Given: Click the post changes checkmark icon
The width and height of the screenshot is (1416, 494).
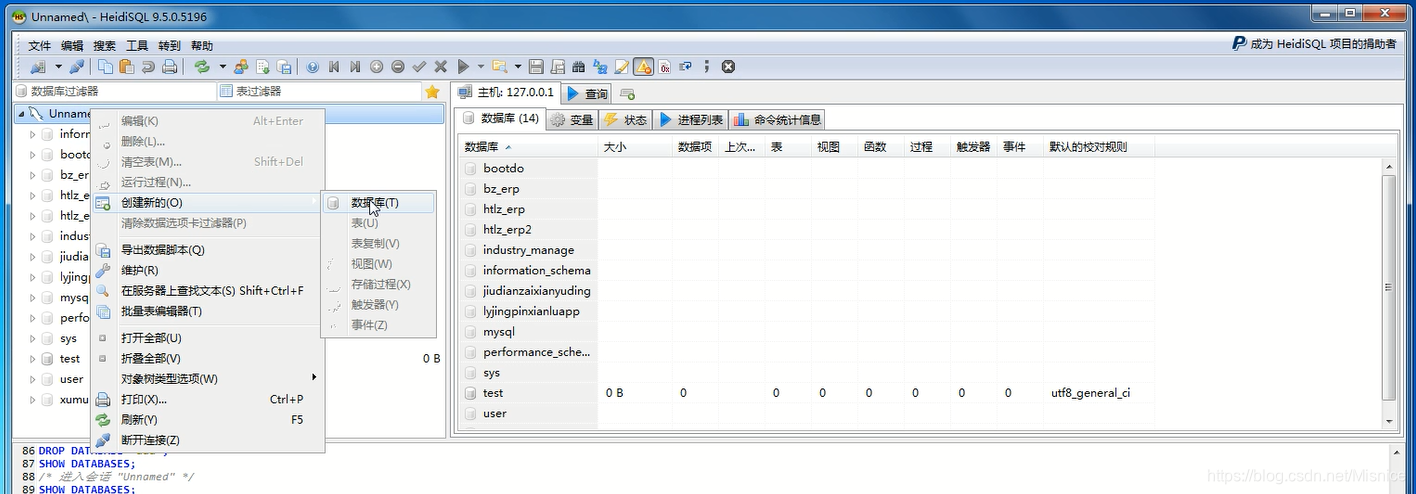Looking at the screenshot, I should coord(419,67).
